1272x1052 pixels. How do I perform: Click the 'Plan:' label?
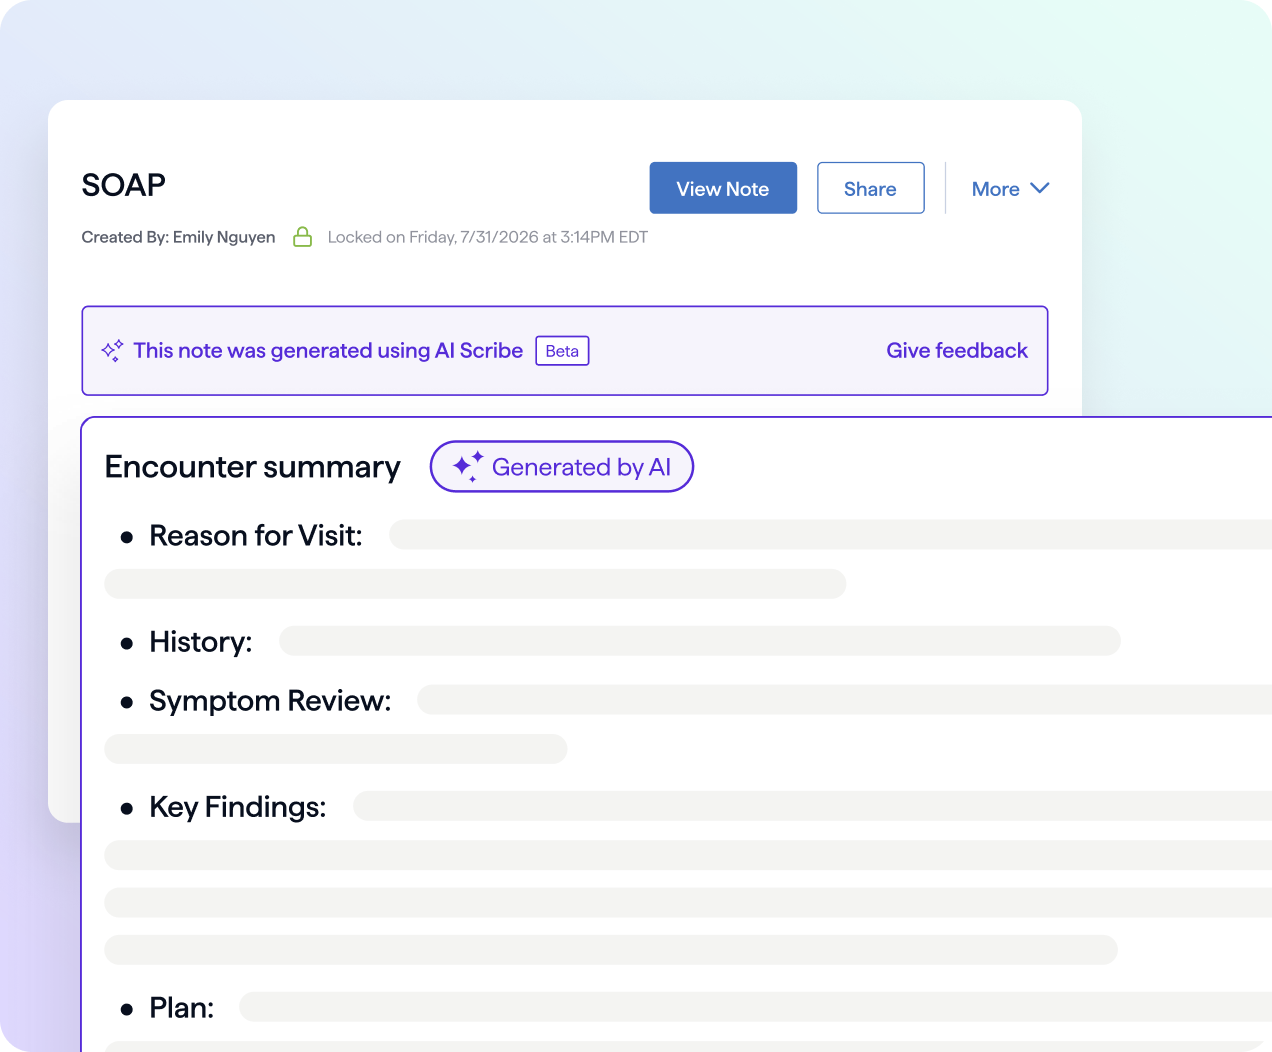click(182, 1008)
